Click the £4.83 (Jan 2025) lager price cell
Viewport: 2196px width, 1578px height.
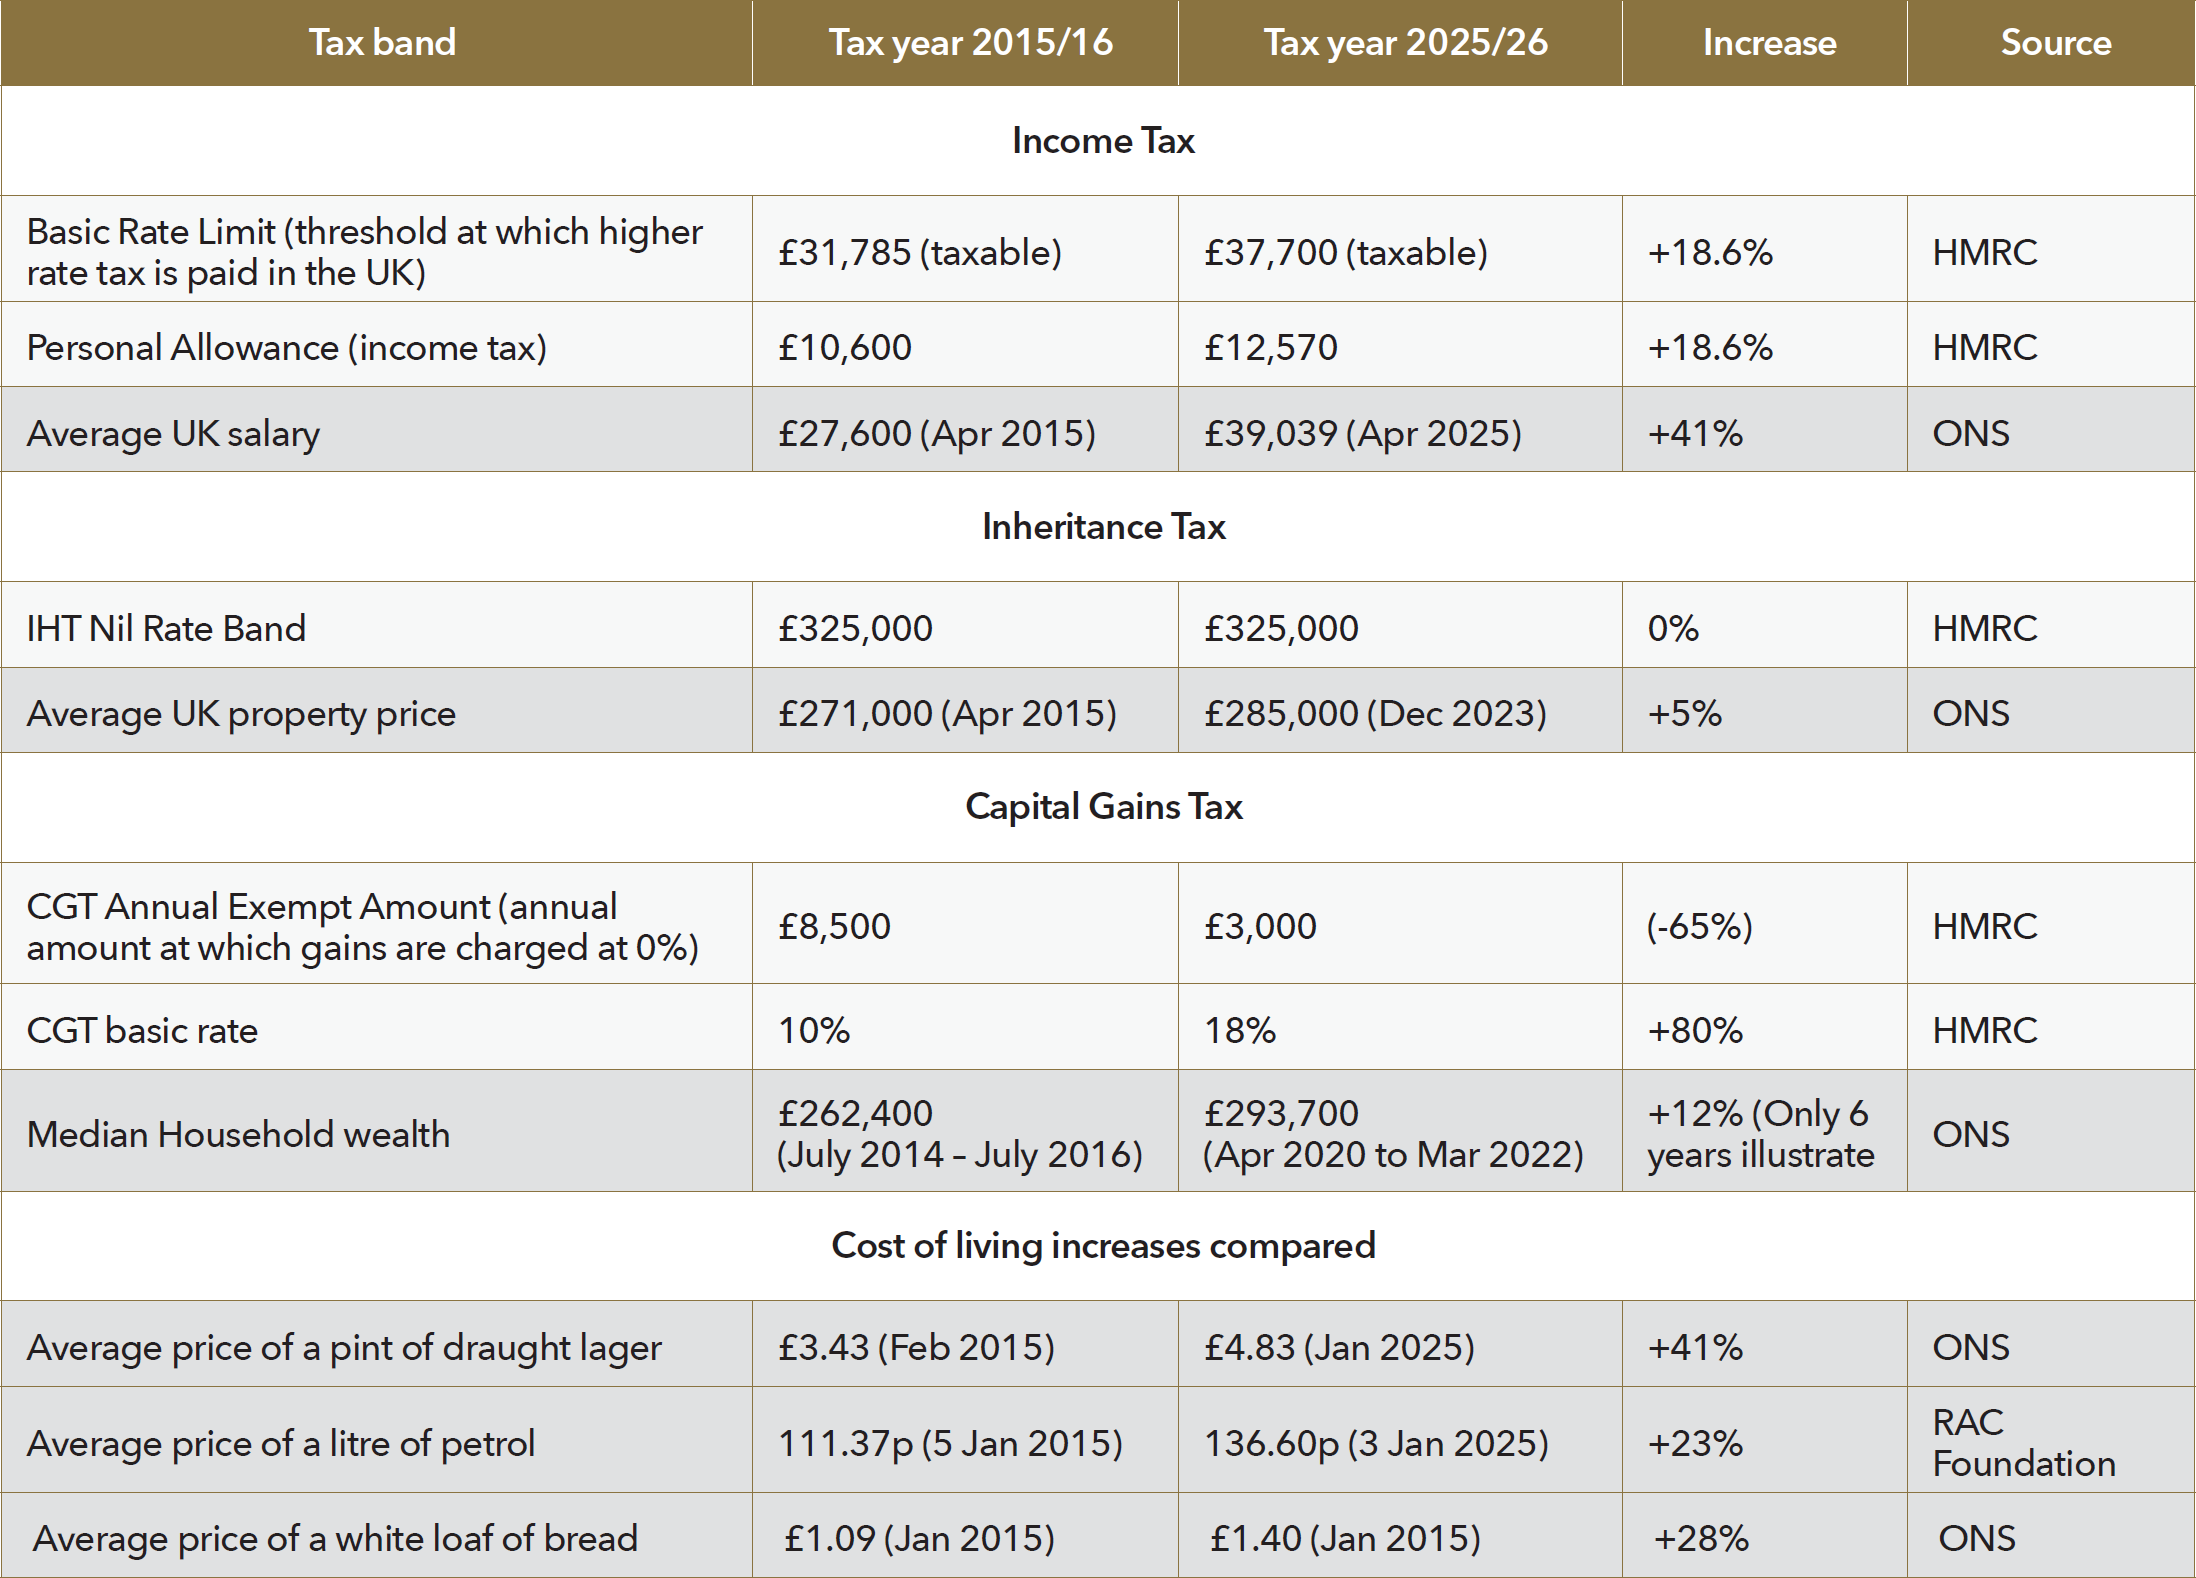pyautogui.click(x=1339, y=1348)
